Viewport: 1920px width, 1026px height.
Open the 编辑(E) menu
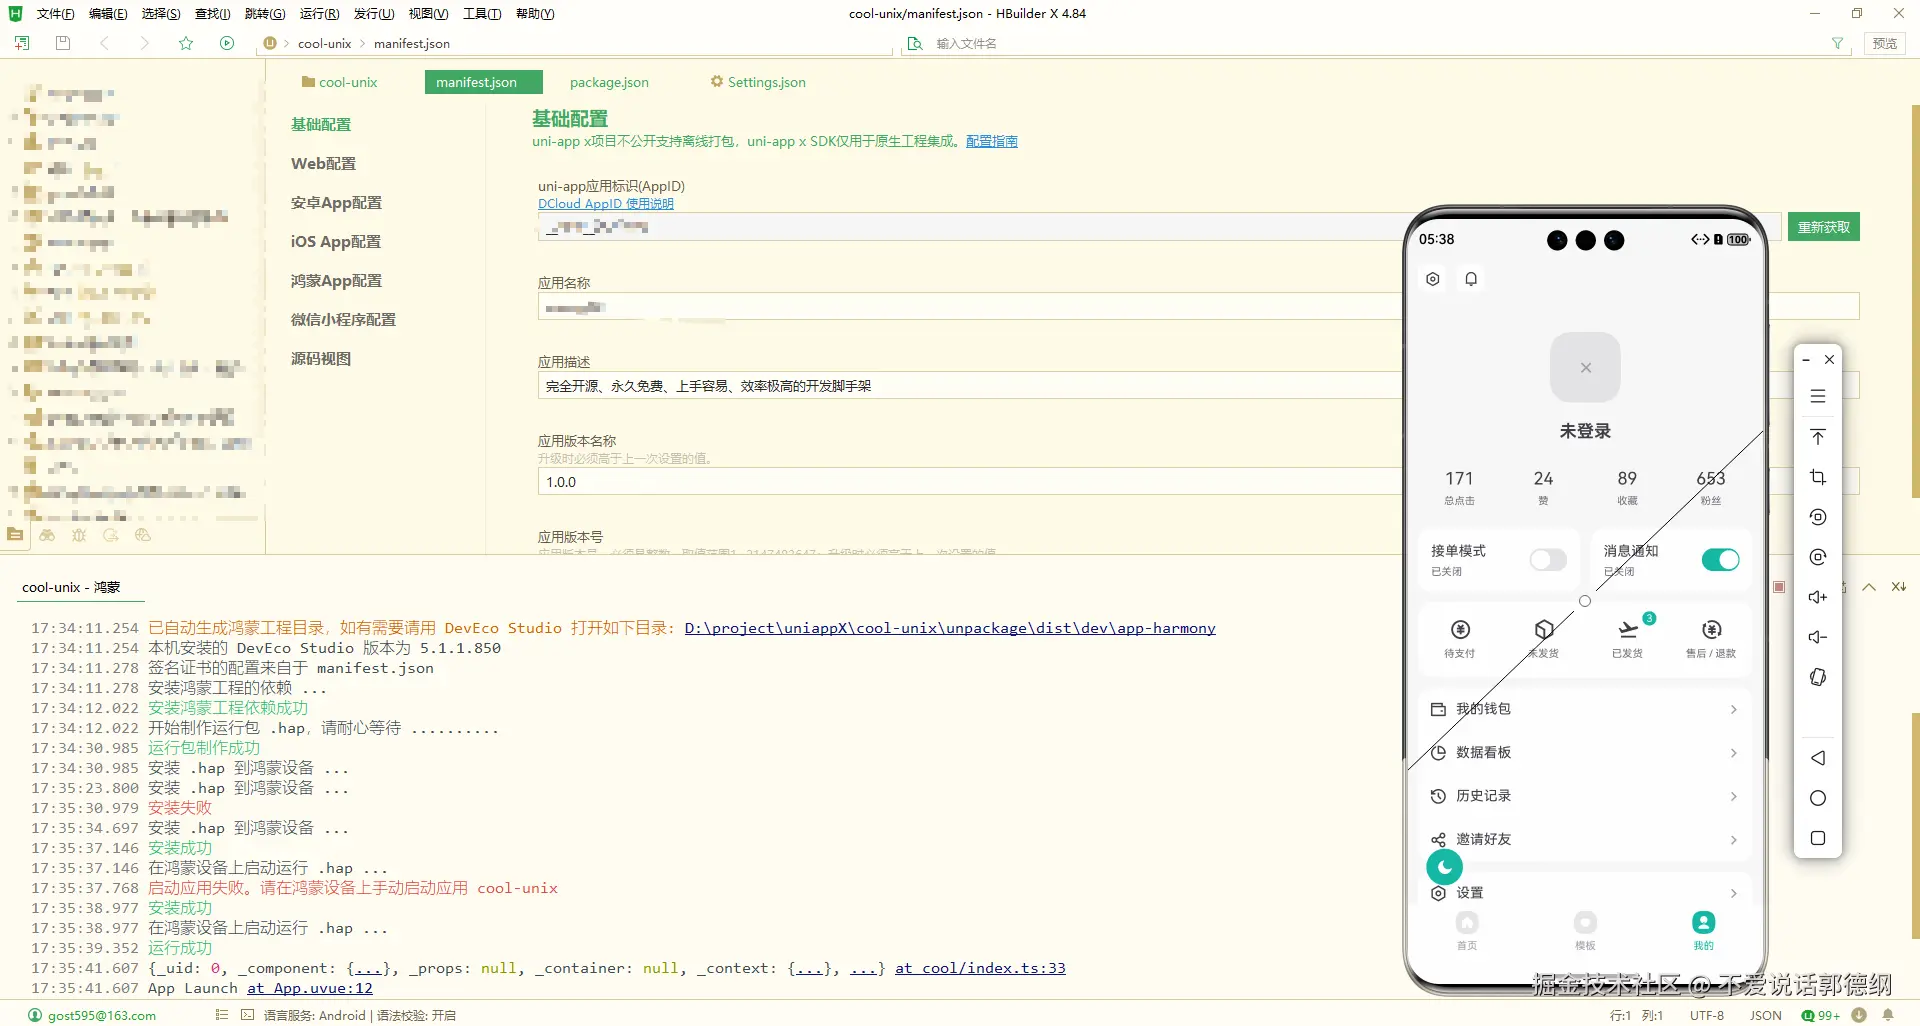(107, 14)
